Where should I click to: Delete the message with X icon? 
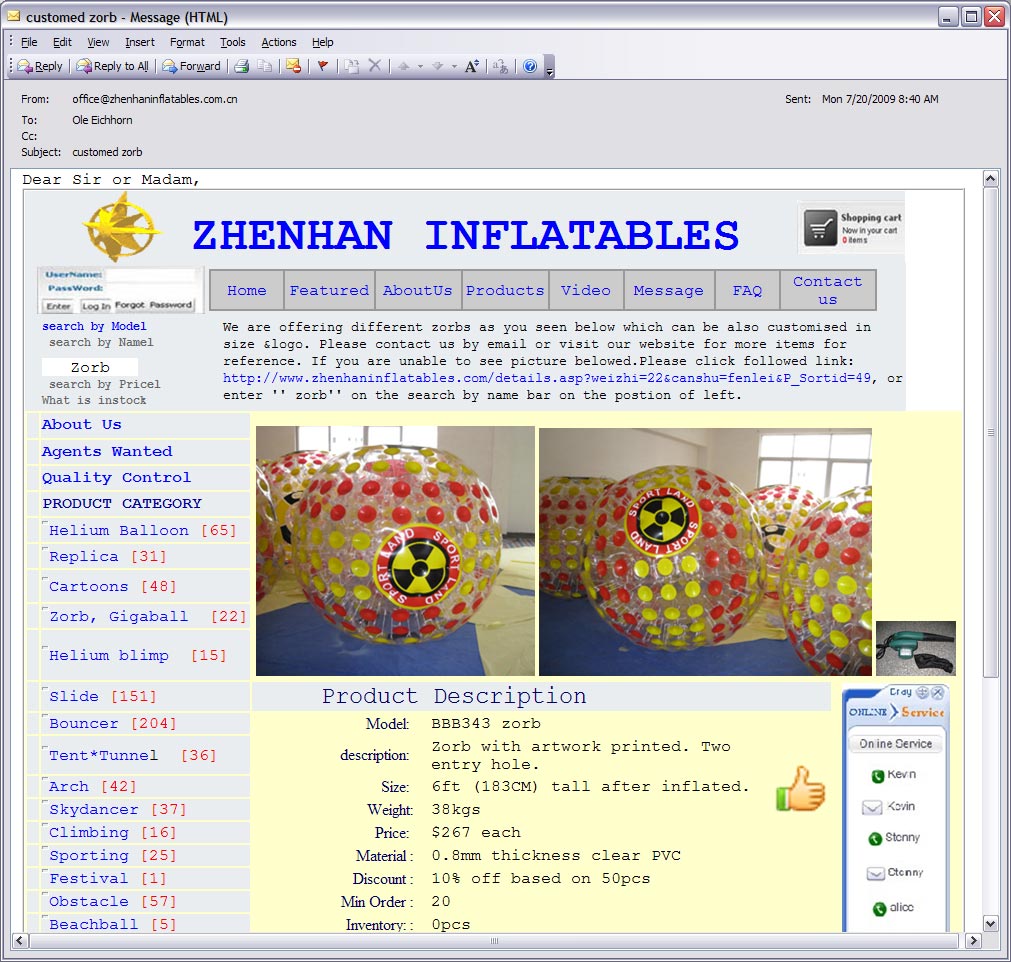[x=375, y=66]
